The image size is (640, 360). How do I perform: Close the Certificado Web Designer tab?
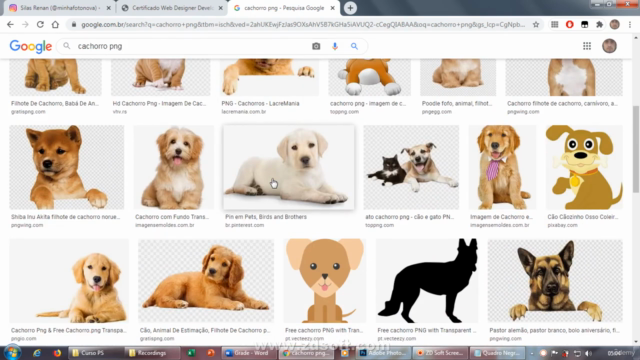coord(220,8)
